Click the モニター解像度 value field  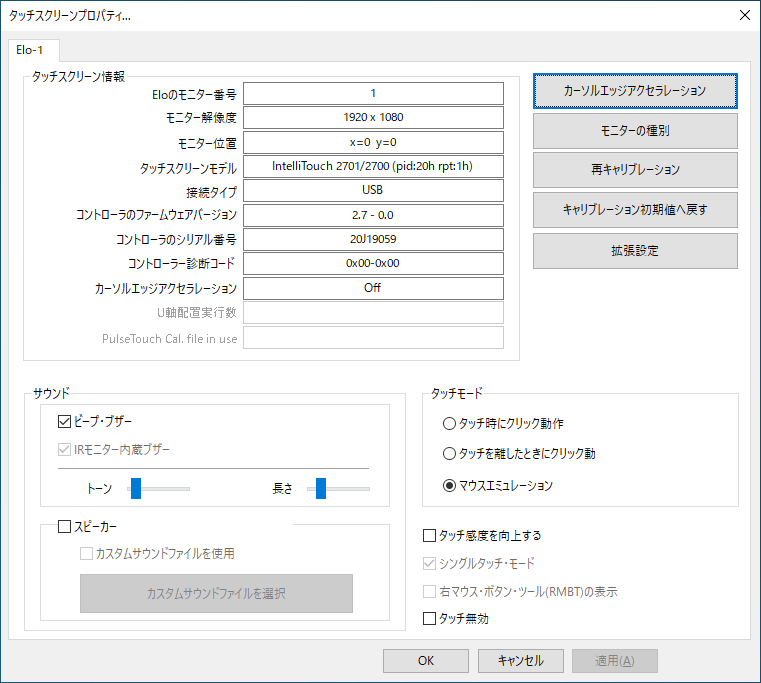[x=373, y=118]
